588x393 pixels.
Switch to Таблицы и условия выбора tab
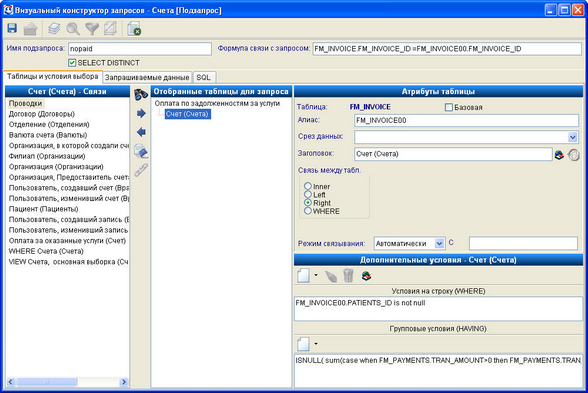[52, 76]
